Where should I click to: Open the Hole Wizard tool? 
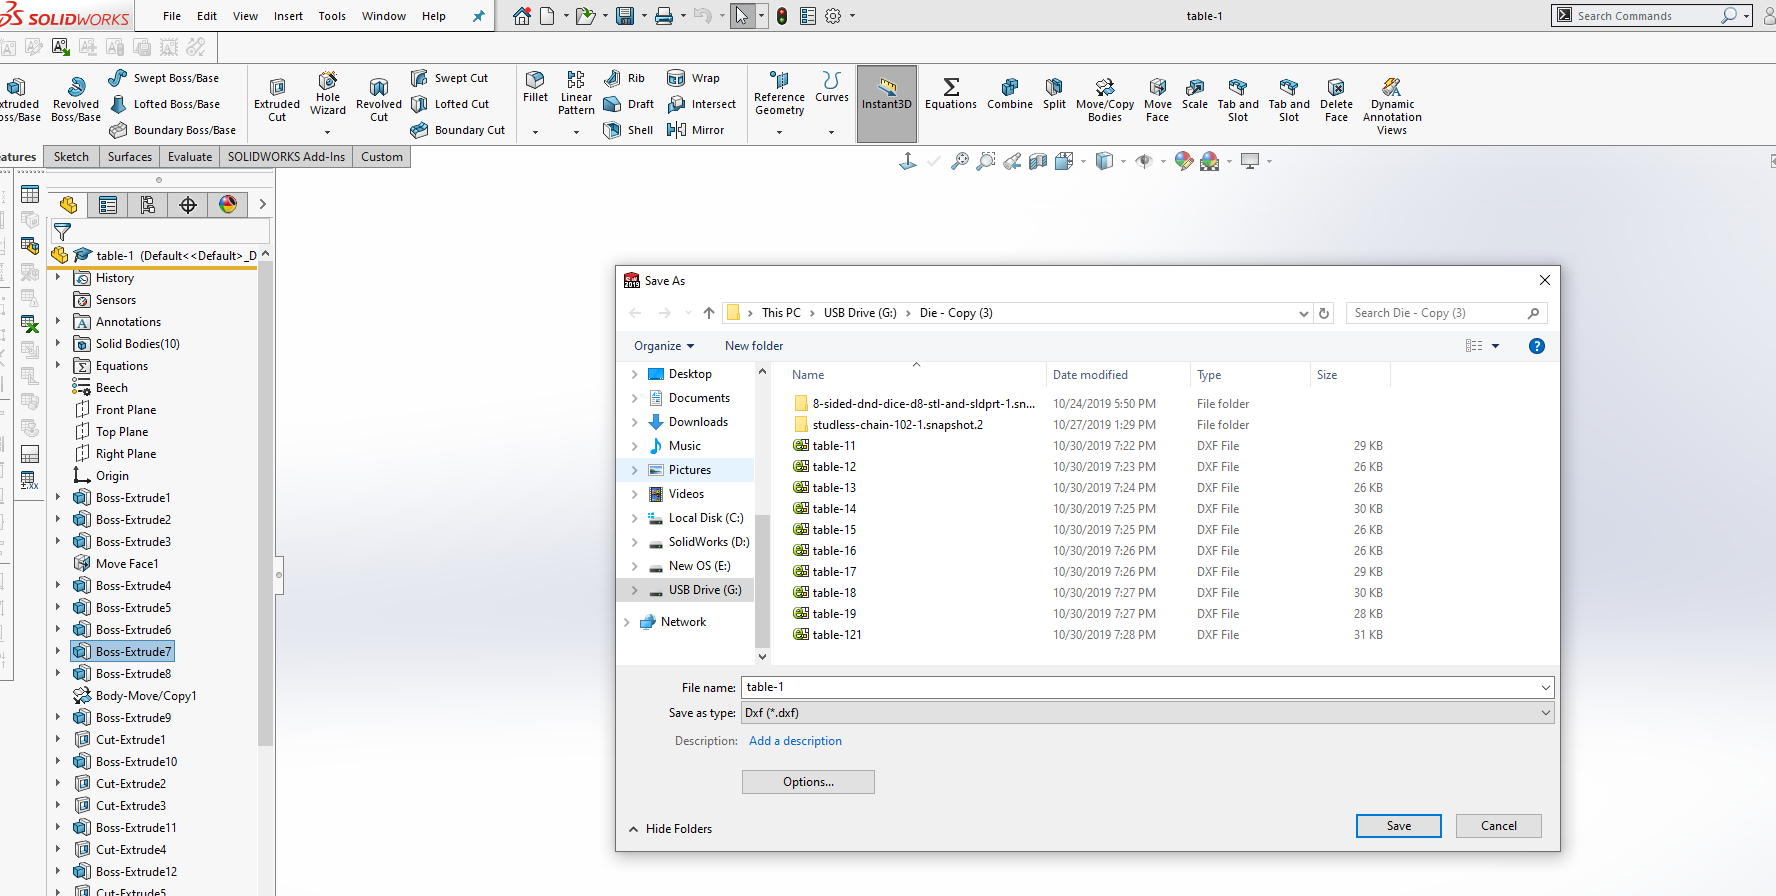click(x=328, y=94)
